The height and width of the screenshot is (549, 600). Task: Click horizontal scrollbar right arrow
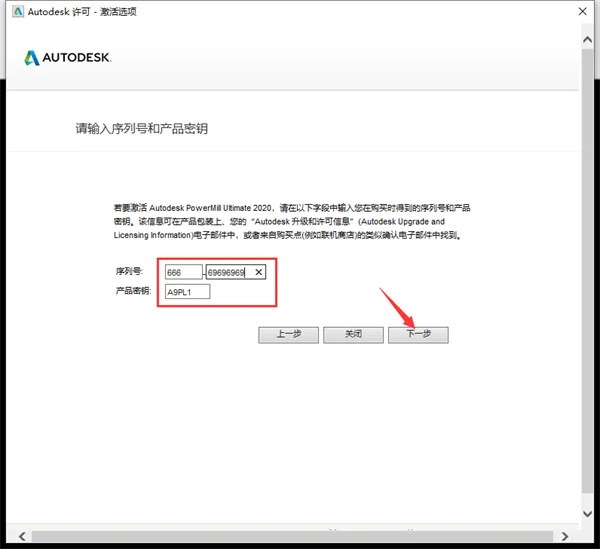565,536
